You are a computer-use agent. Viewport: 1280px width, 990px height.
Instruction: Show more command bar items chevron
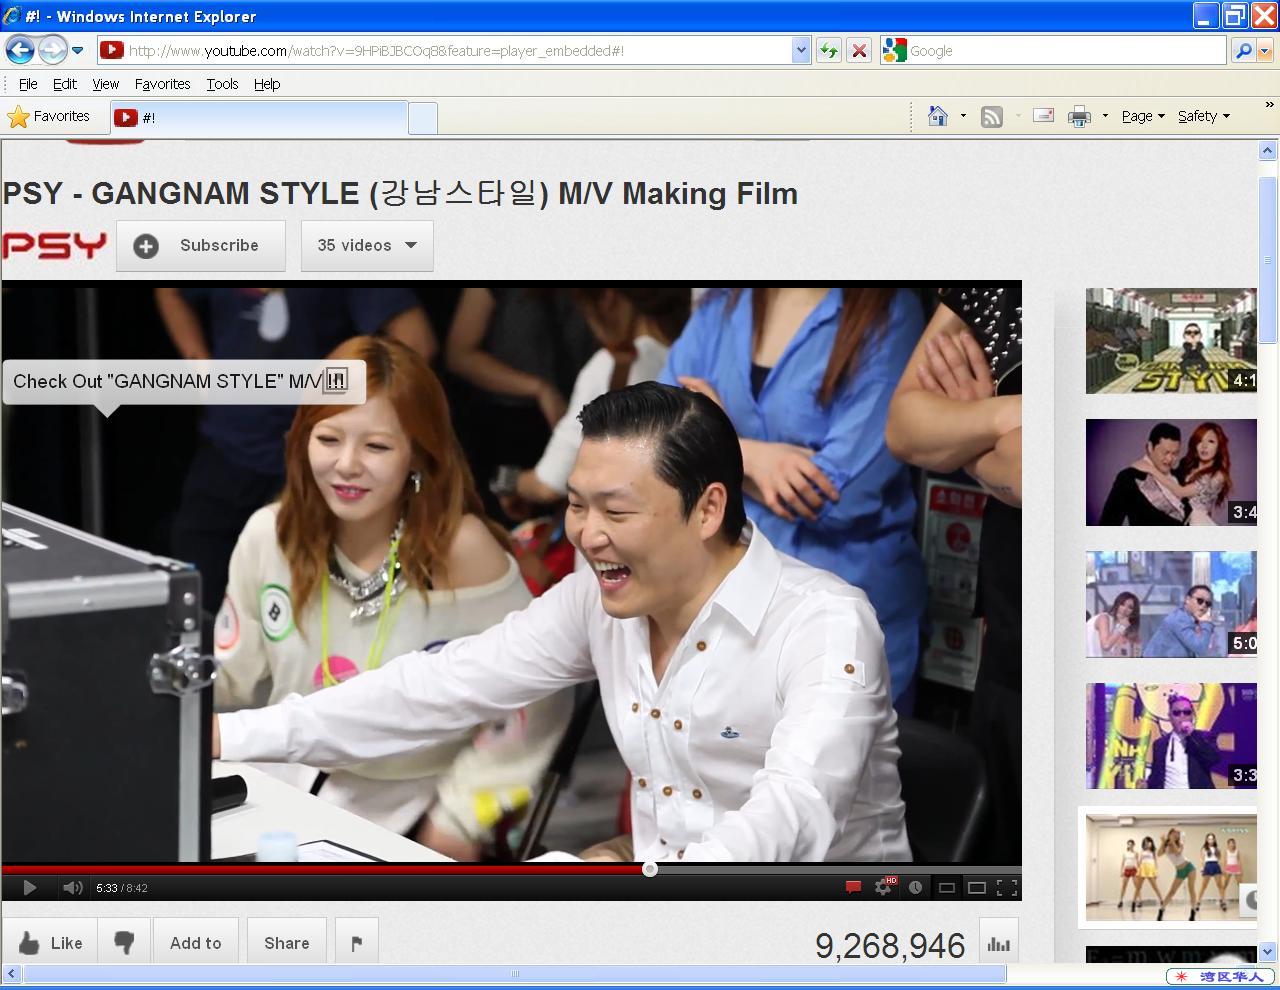pos(1270,104)
